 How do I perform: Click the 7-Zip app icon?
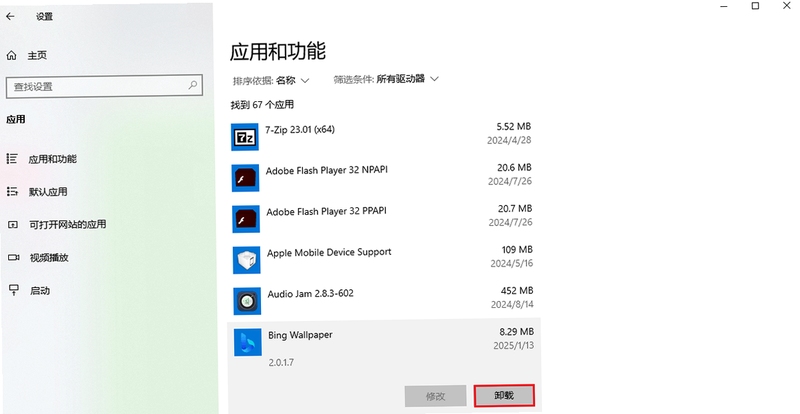245,137
